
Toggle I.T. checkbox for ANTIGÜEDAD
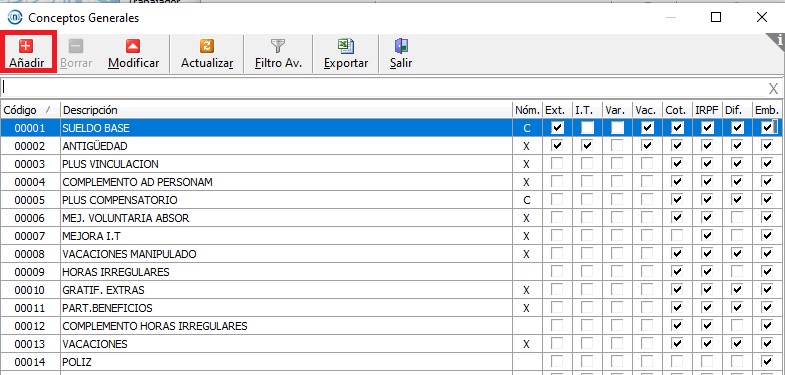click(587, 146)
